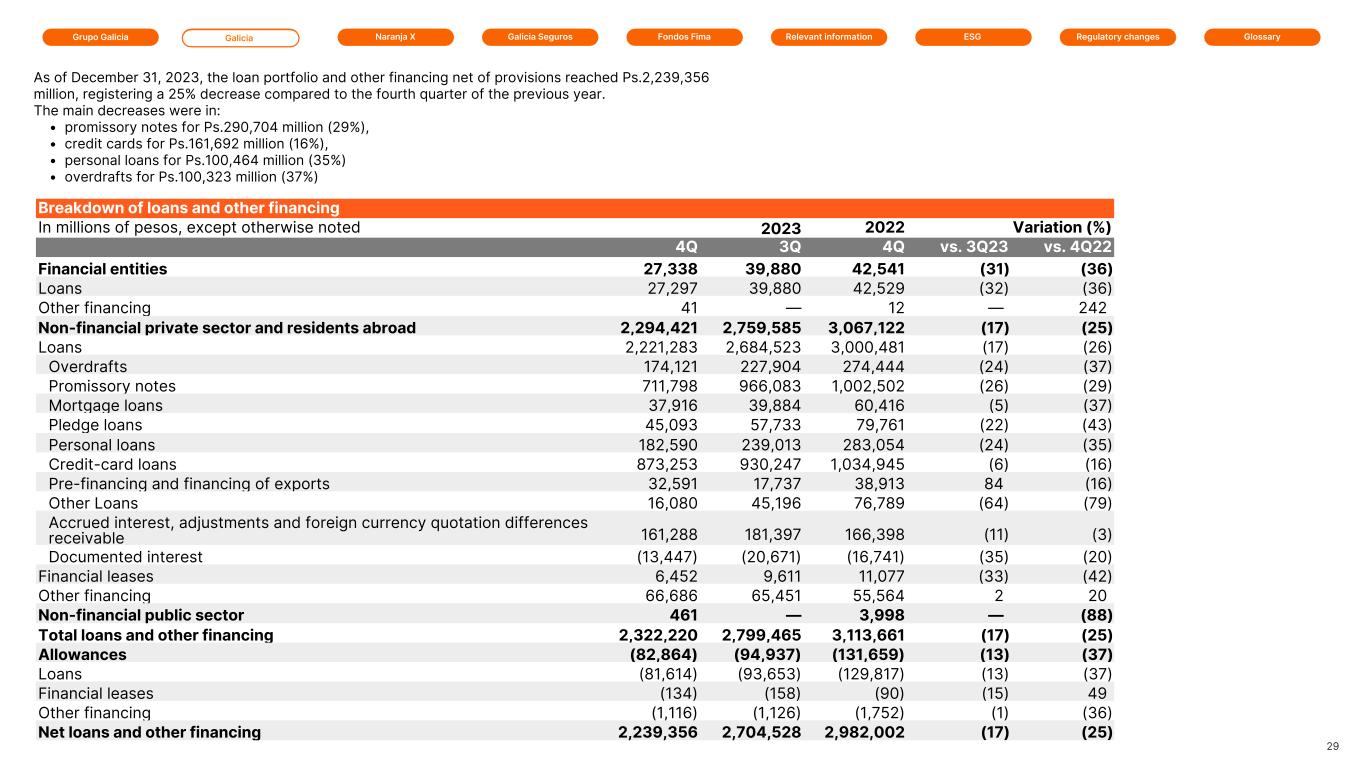Screen dimensions: 1365x768
Task: Click the Total loans and other financing row
Action: tap(155, 635)
